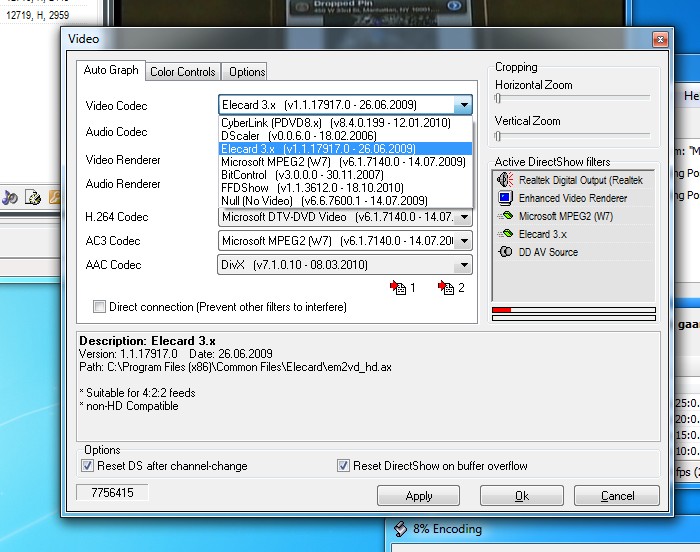
Task: Choose CyberLink (PDVD8.x) from codec list
Action: (345, 123)
